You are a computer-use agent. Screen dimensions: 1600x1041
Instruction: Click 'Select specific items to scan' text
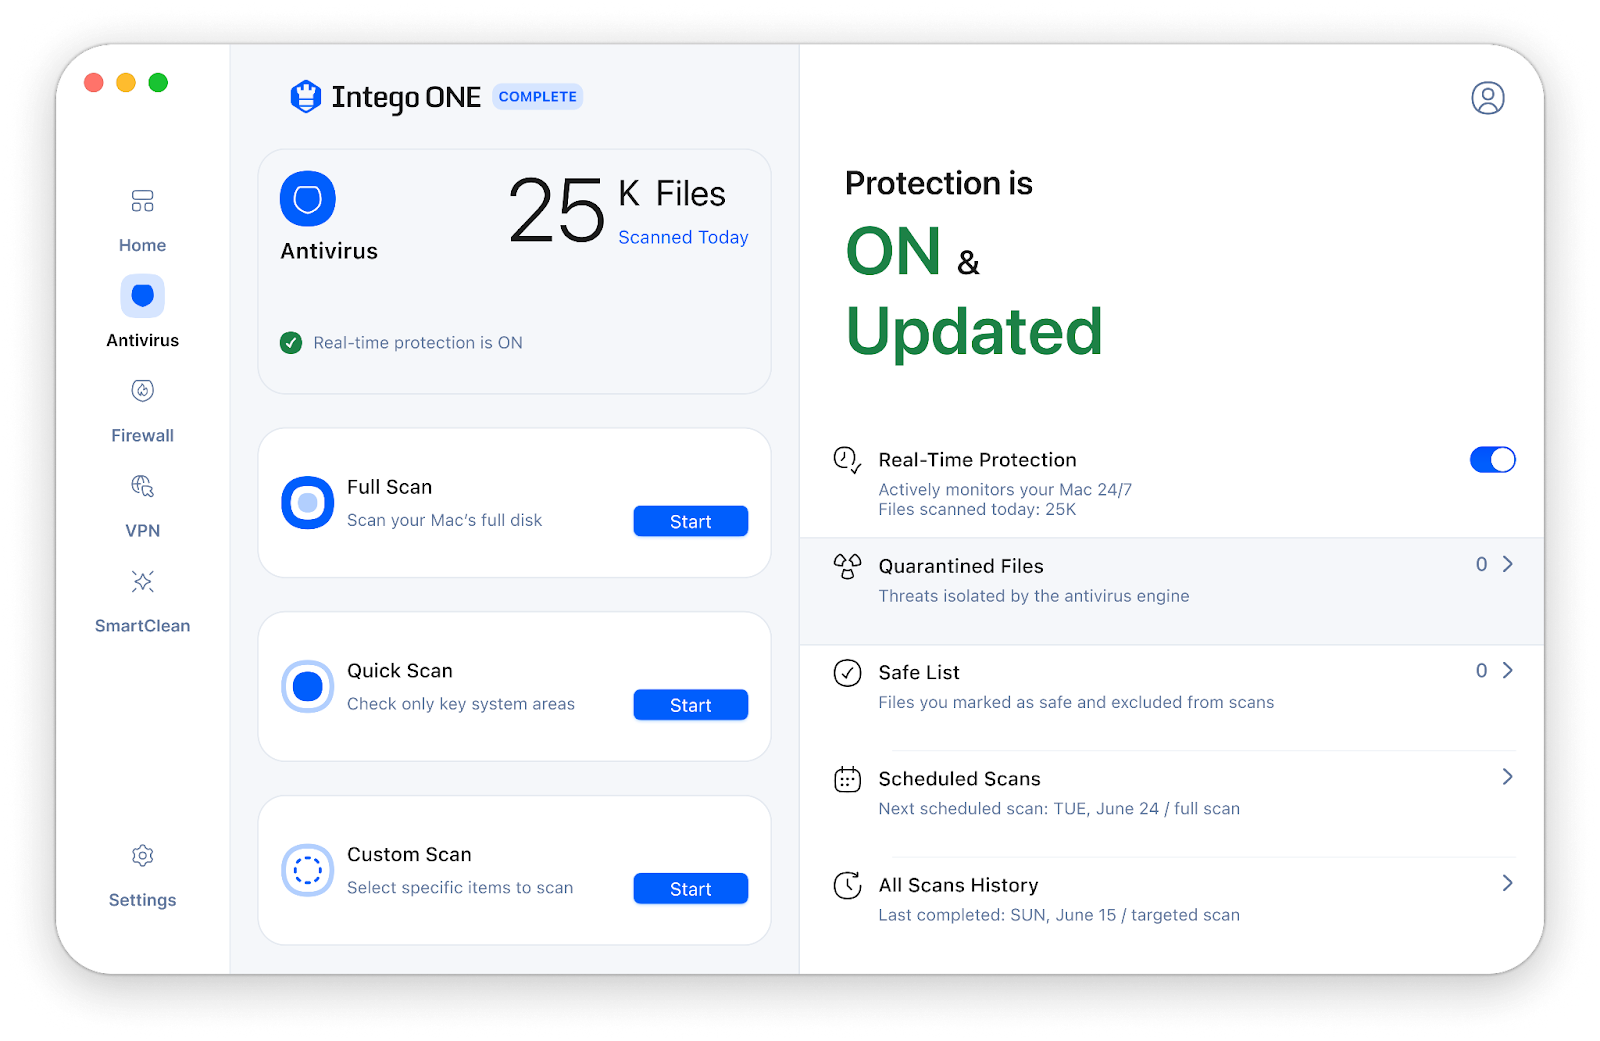460,888
